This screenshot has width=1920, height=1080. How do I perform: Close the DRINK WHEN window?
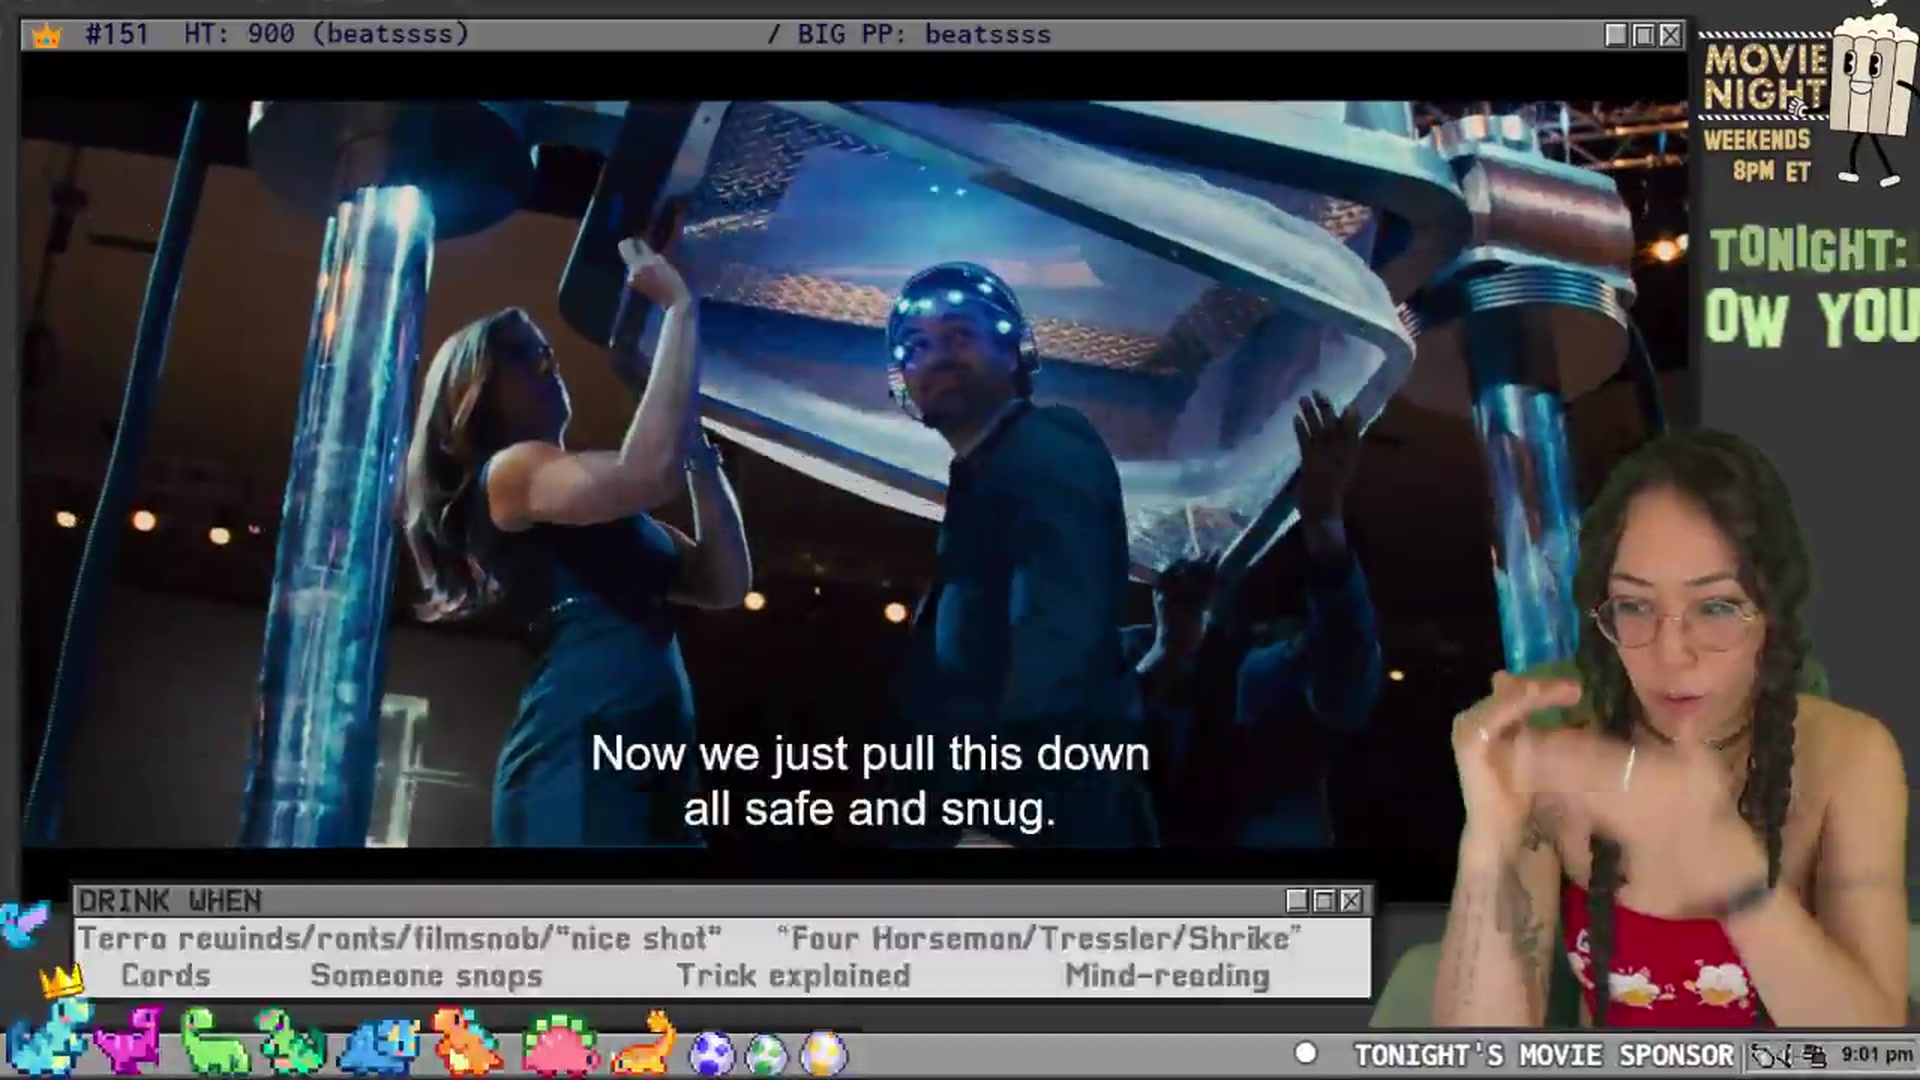[1351, 901]
